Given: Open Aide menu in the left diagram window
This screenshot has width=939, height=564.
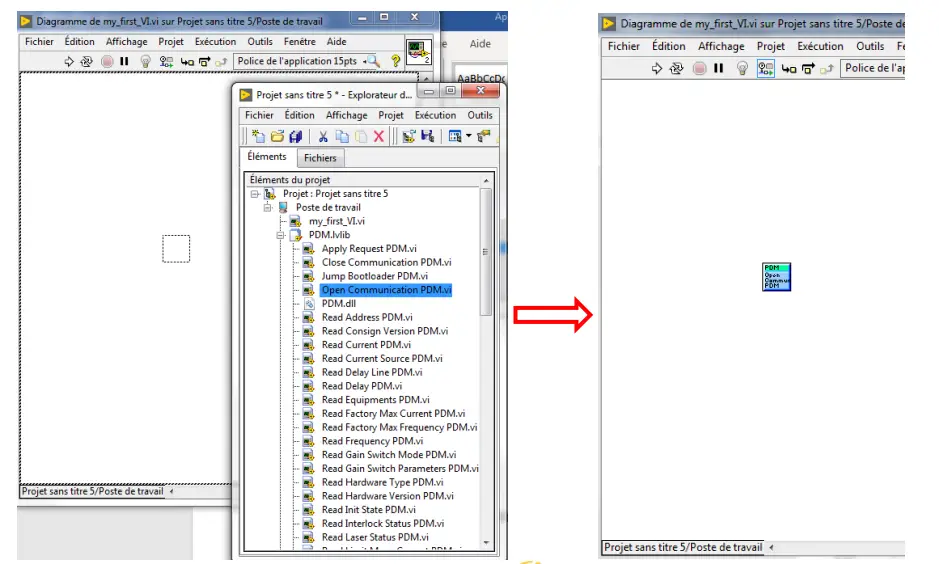Looking at the screenshot, I should coord(337,41).
